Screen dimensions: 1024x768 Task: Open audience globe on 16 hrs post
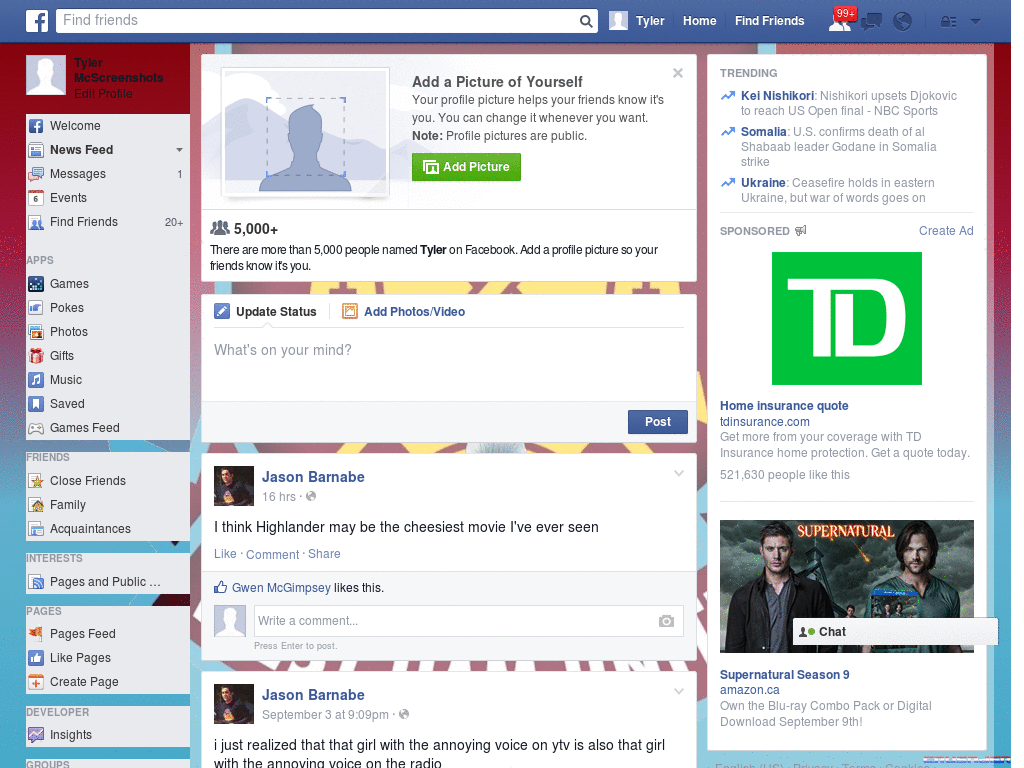click(x=312, y=496)
